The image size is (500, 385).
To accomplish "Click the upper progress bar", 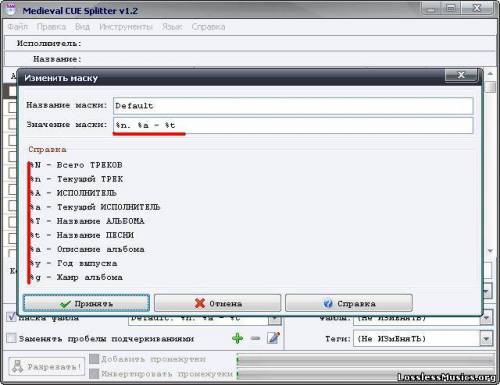I will [366, 360].
